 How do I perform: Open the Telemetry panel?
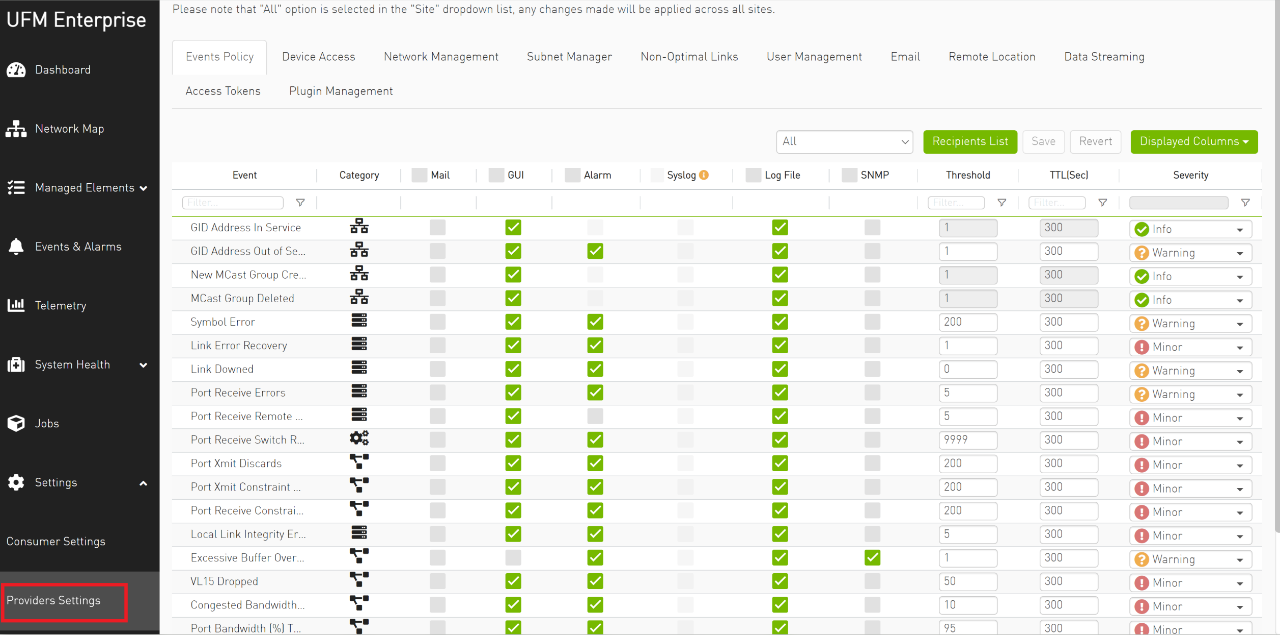(x=61, y=305)
